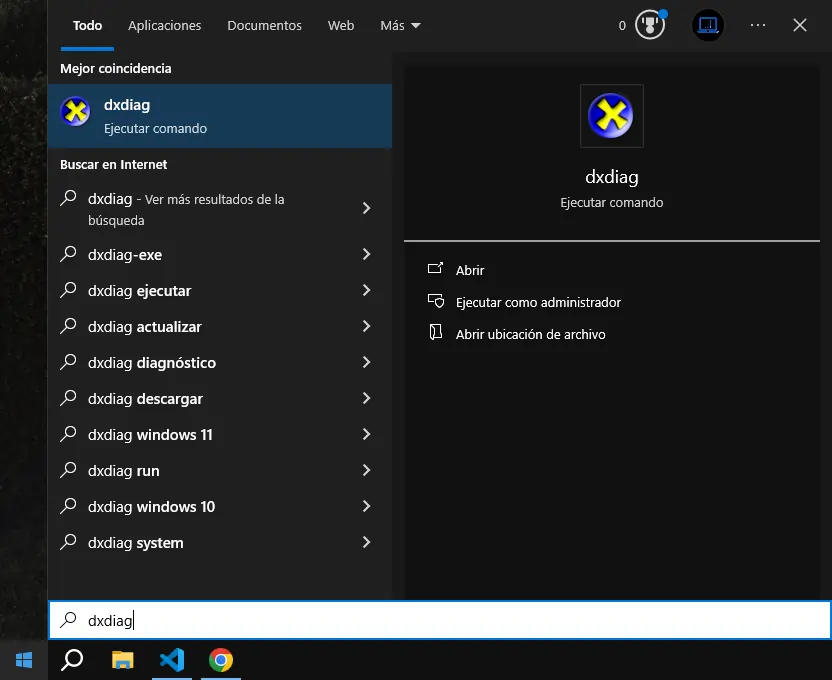Open the Windows Start menu
832x680 pixels.
(24, 660)
